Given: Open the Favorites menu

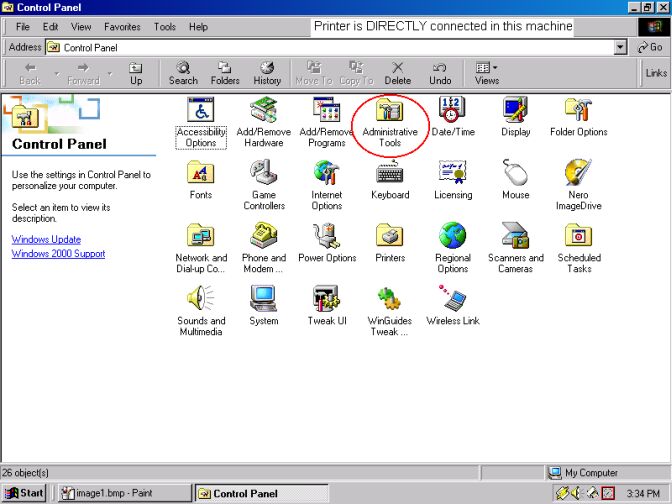Looking at the screenshot, I should [123, 27].
